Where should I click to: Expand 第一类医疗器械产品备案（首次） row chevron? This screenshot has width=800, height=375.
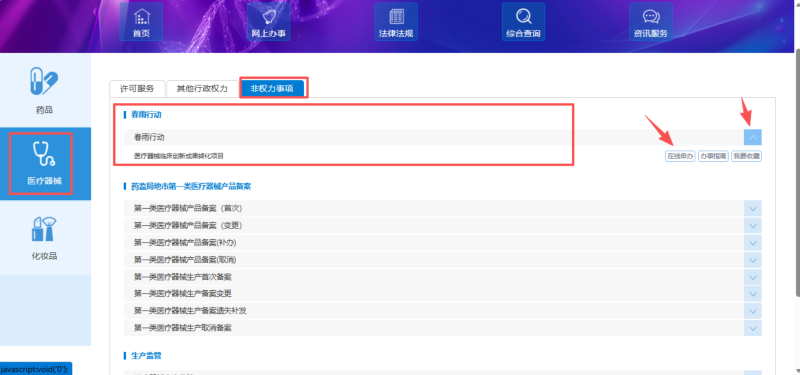pos(753,209)
